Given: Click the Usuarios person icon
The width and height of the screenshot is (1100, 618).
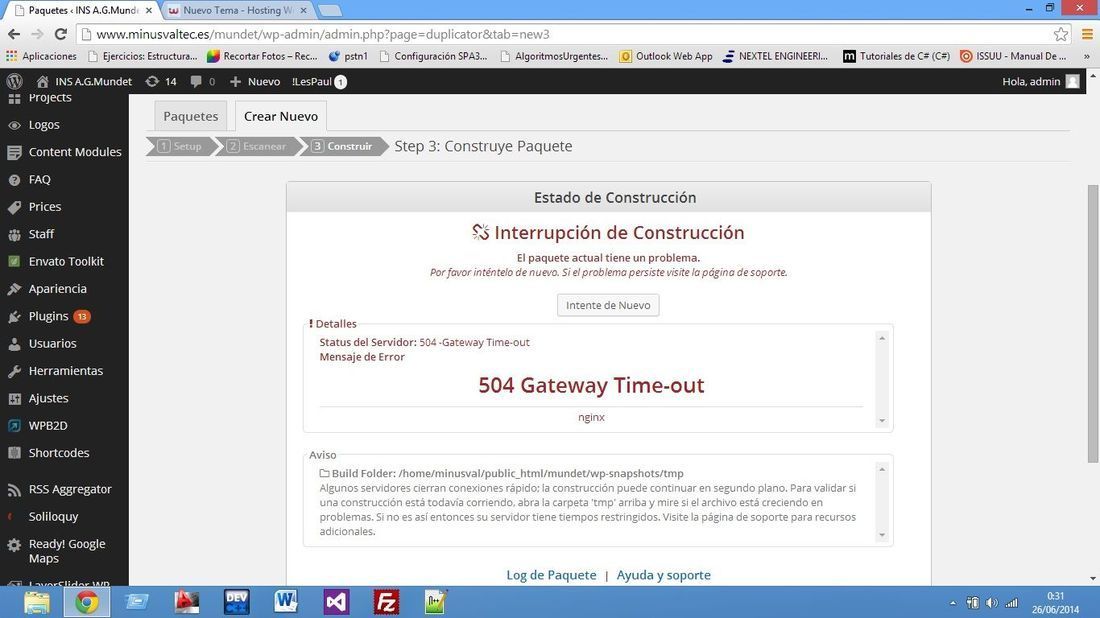Looking at the screenshot, I should click(x=14, y=344).
